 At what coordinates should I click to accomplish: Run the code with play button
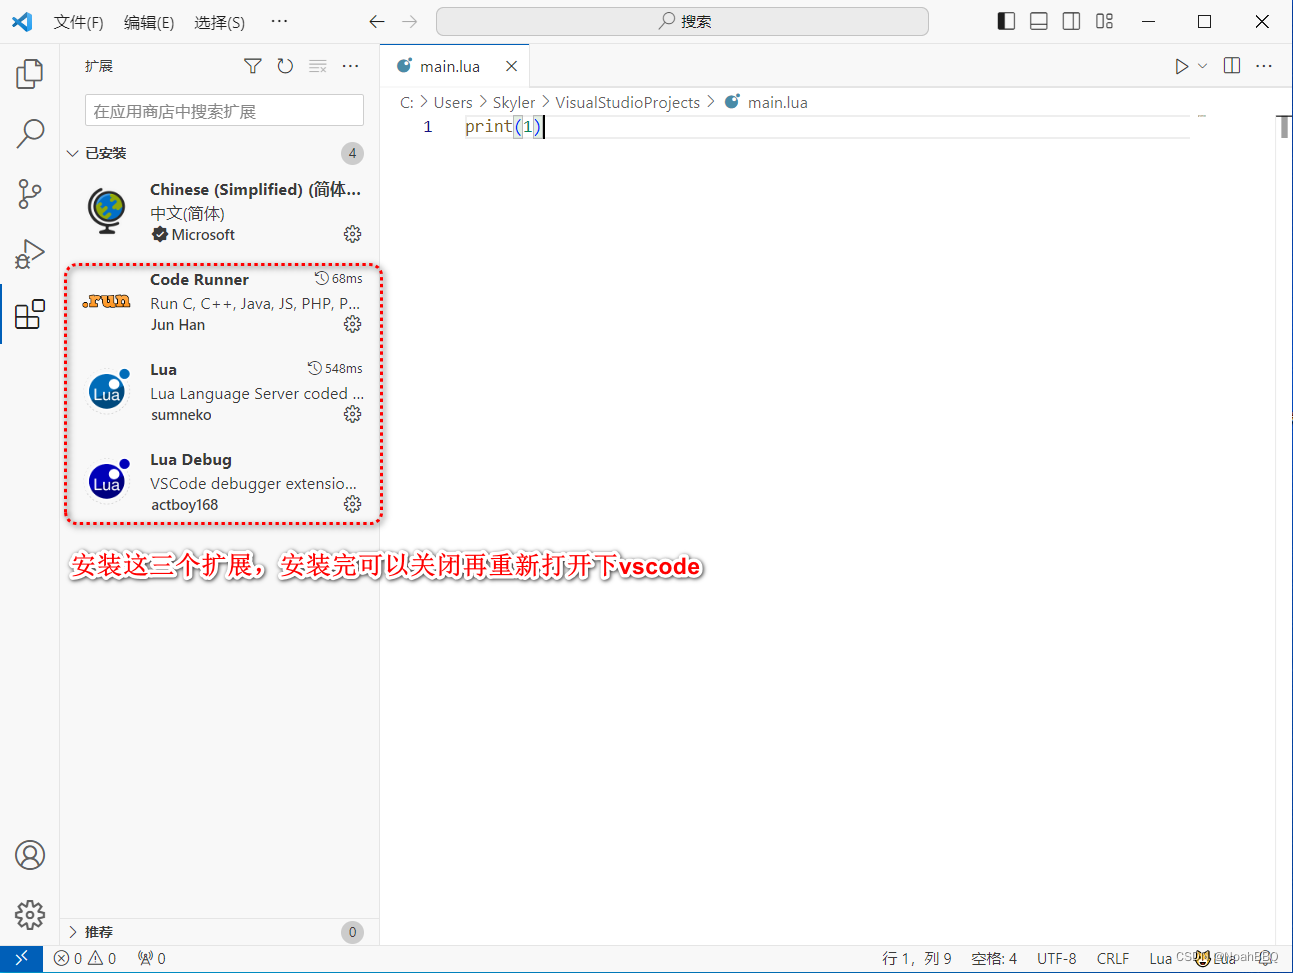(1181, 66)
